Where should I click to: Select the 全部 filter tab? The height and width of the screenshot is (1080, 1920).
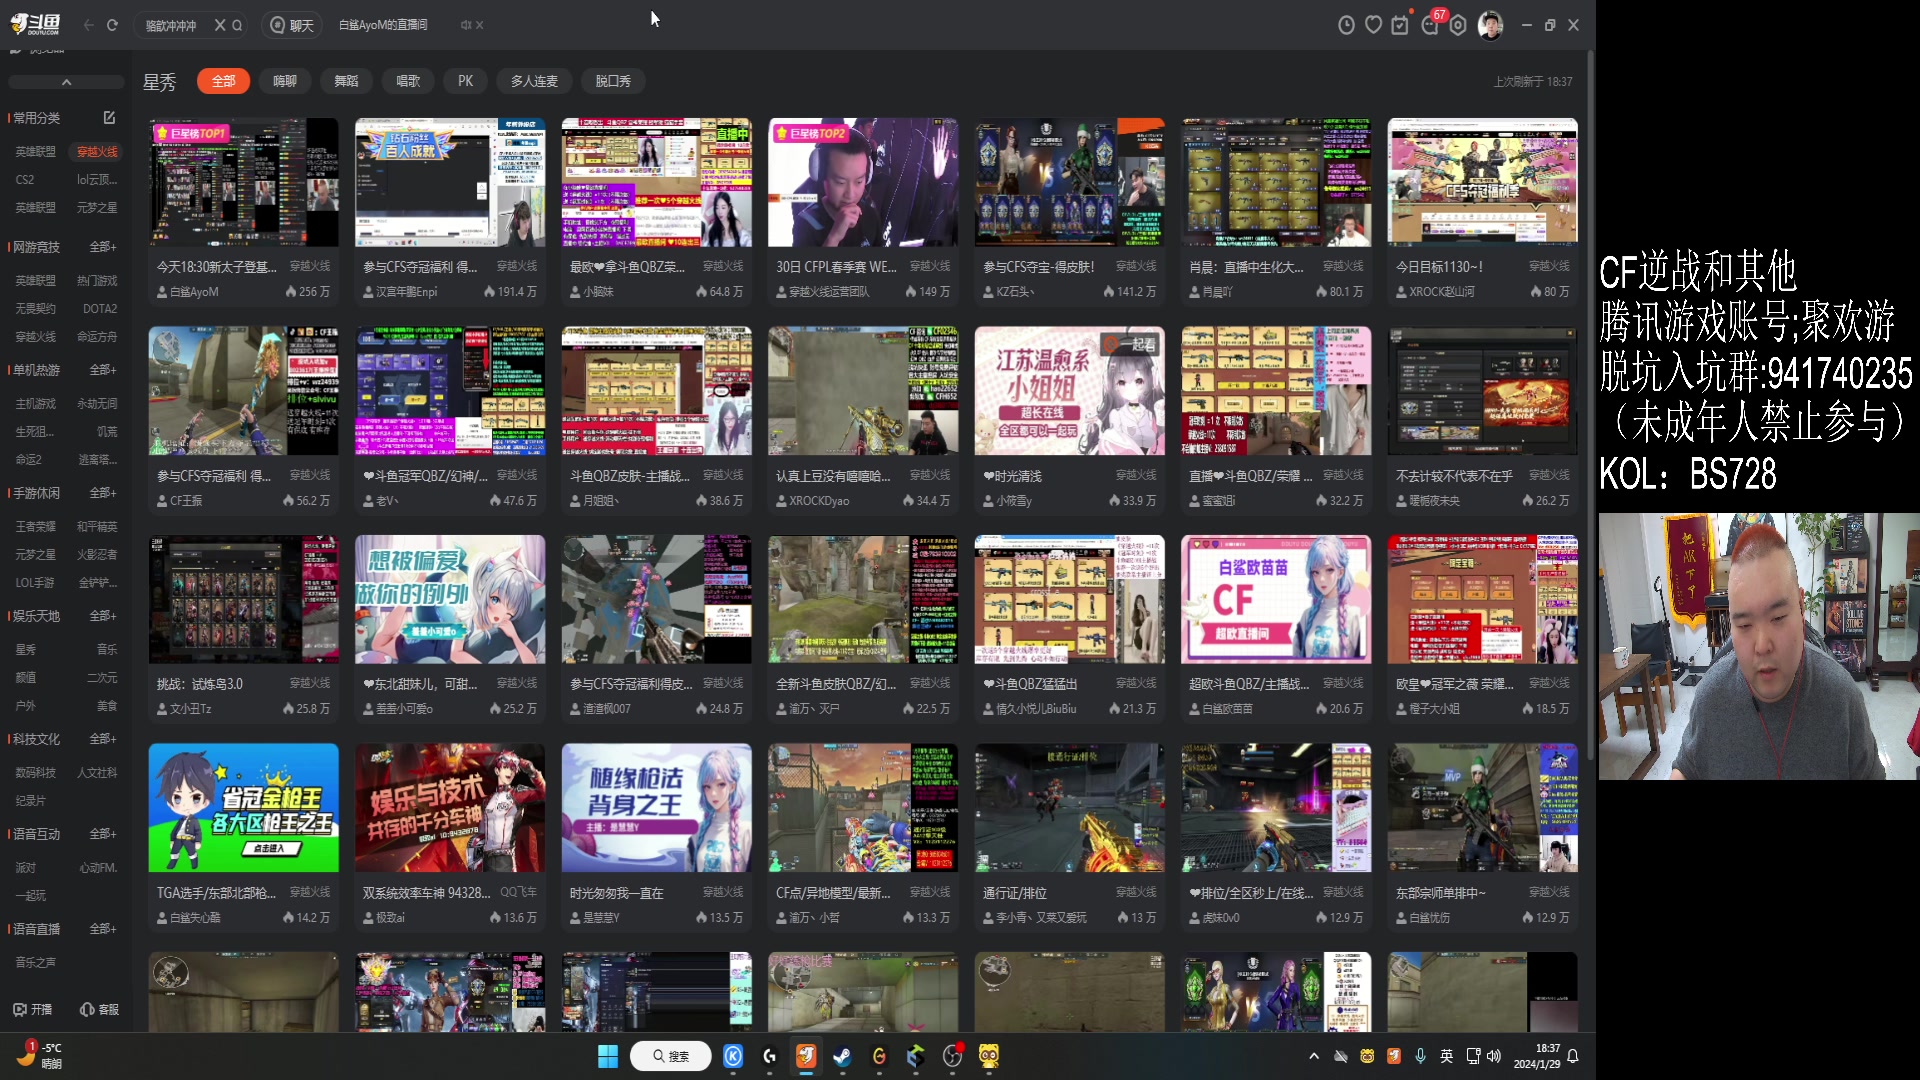click(223, 81)
